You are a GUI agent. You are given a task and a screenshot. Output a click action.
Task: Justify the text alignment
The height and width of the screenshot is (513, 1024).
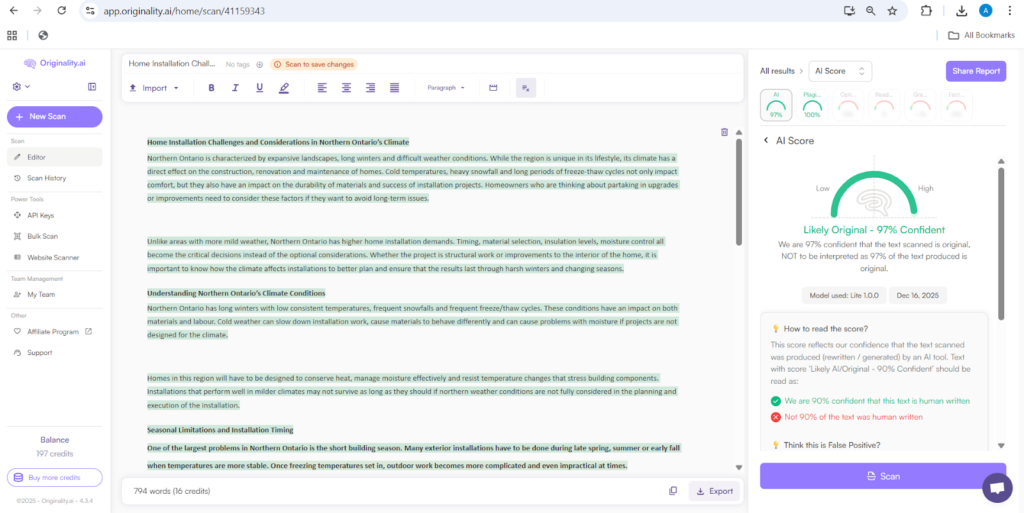pos(394,88)
